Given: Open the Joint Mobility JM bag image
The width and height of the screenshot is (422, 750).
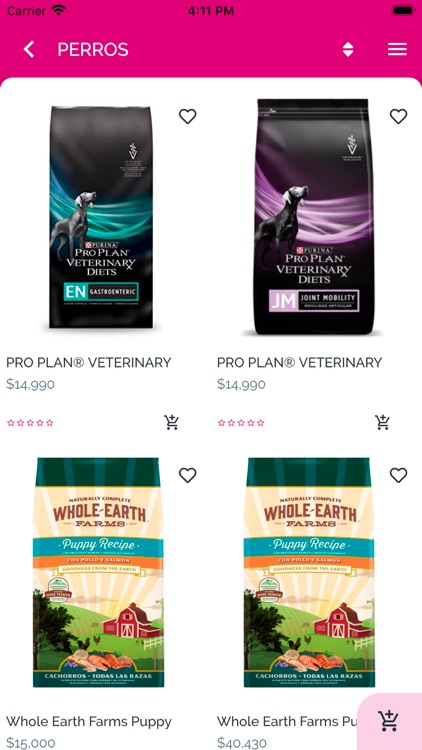Looking at the screenshot, I should click(x=313, y=217).
